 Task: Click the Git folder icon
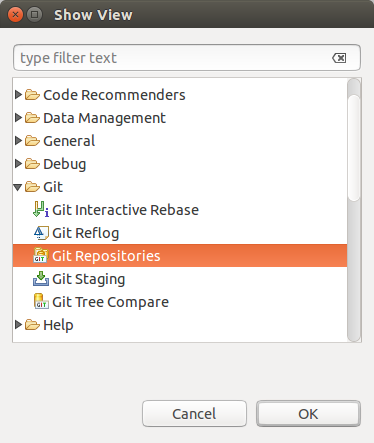(32, 187)
